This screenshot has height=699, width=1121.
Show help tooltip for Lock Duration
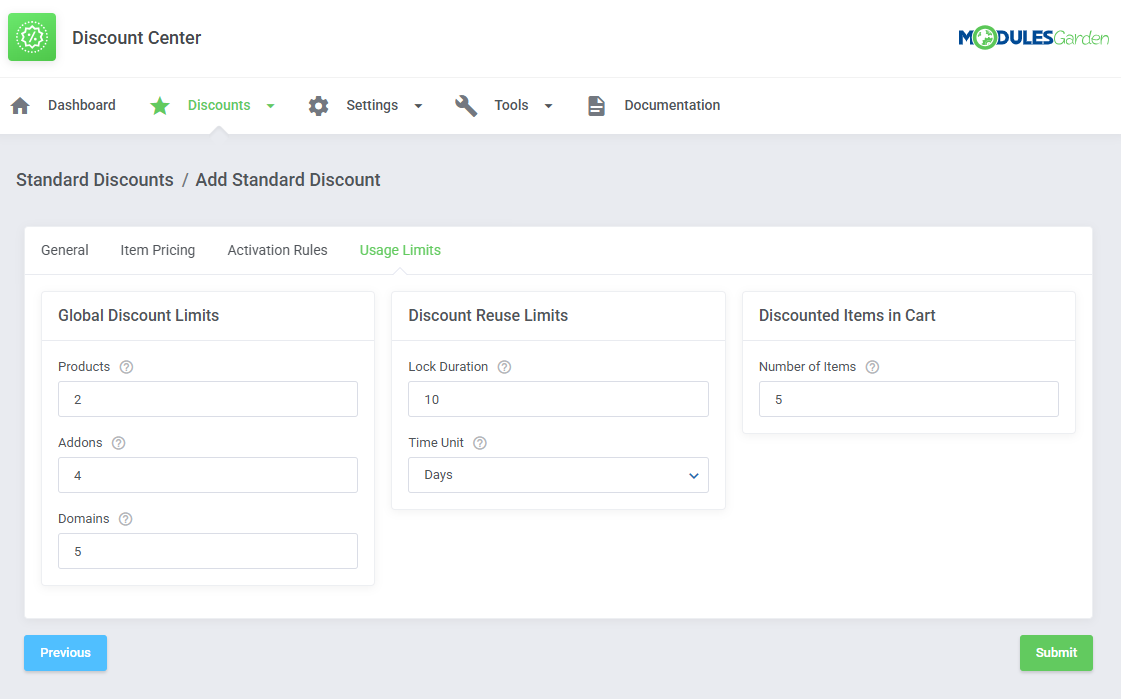point(505,367)
